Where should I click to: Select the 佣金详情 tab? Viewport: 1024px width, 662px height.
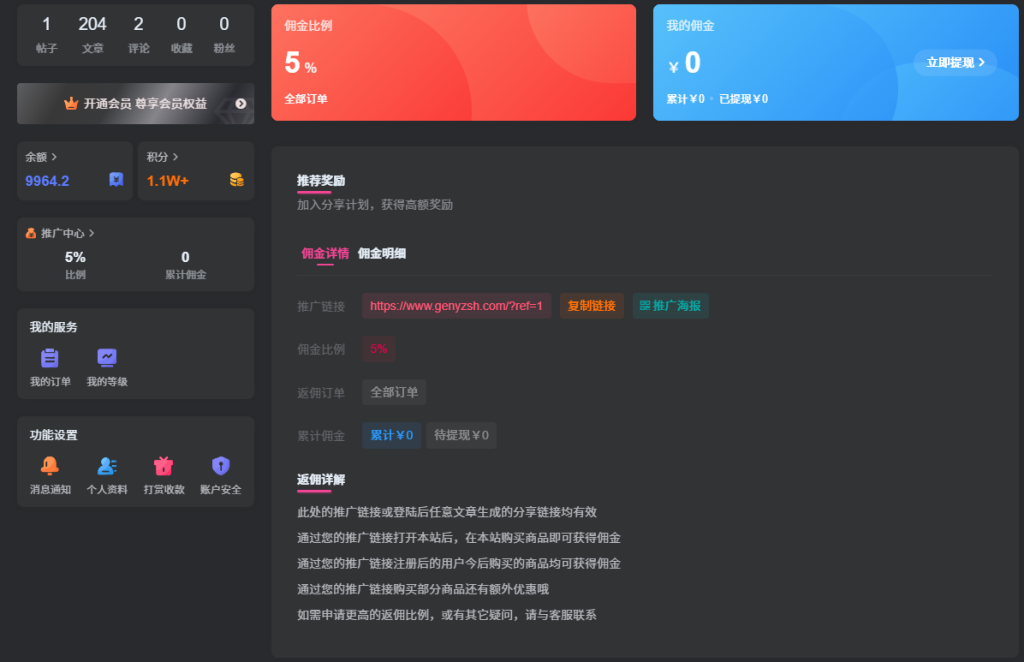click(325, 253)
